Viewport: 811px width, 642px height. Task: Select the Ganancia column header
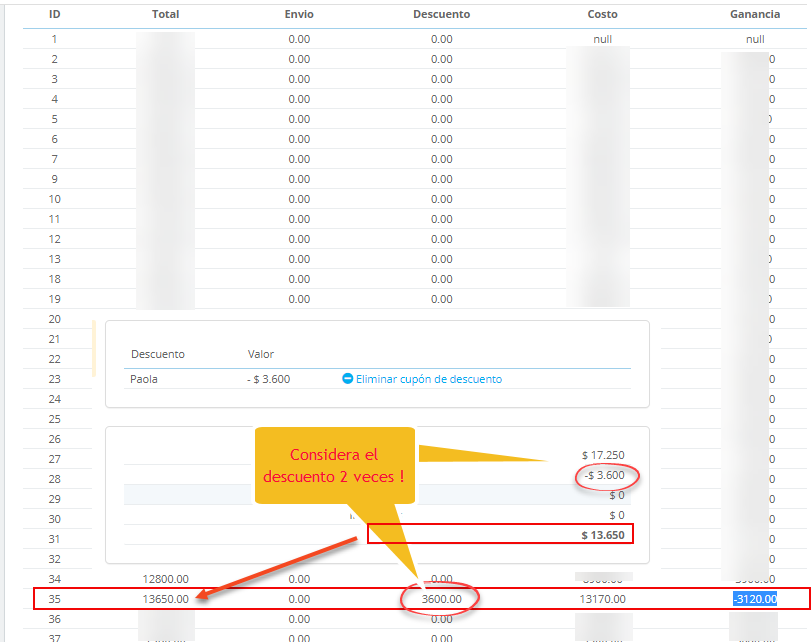point(755,14)
